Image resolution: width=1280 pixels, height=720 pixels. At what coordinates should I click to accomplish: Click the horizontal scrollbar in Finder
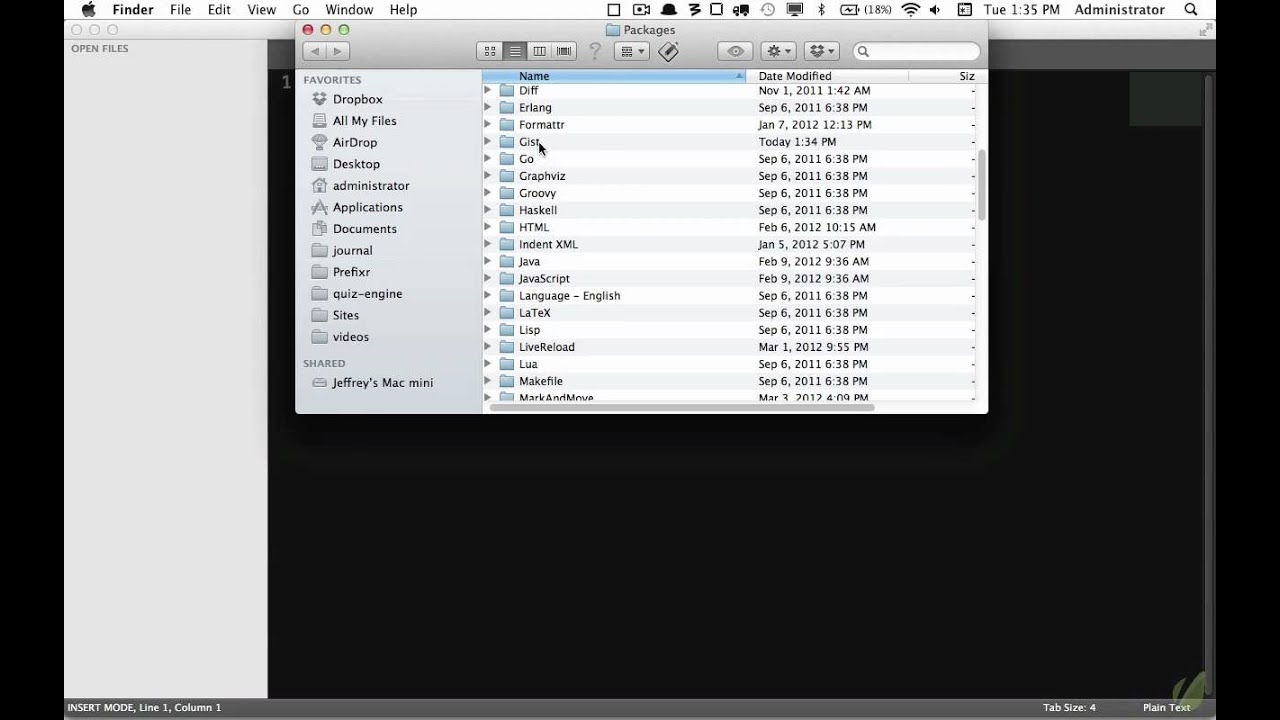tap(680, 407)
